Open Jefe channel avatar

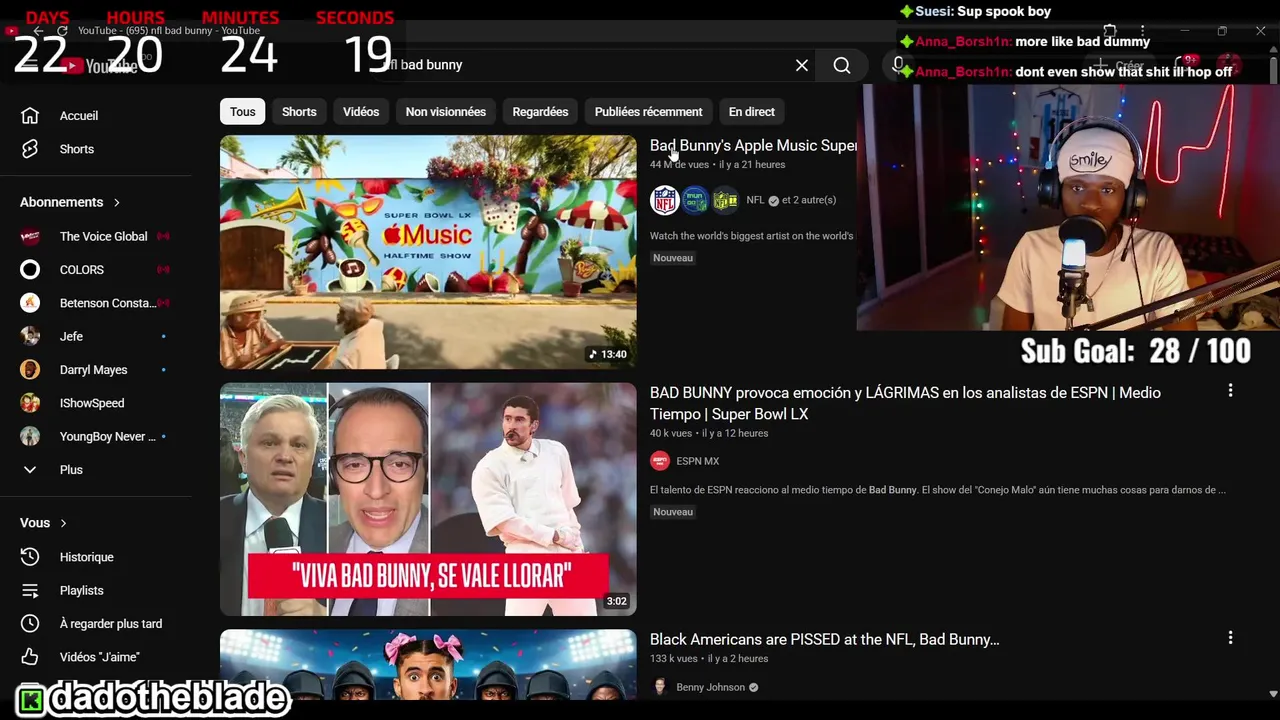coord(30,337)
